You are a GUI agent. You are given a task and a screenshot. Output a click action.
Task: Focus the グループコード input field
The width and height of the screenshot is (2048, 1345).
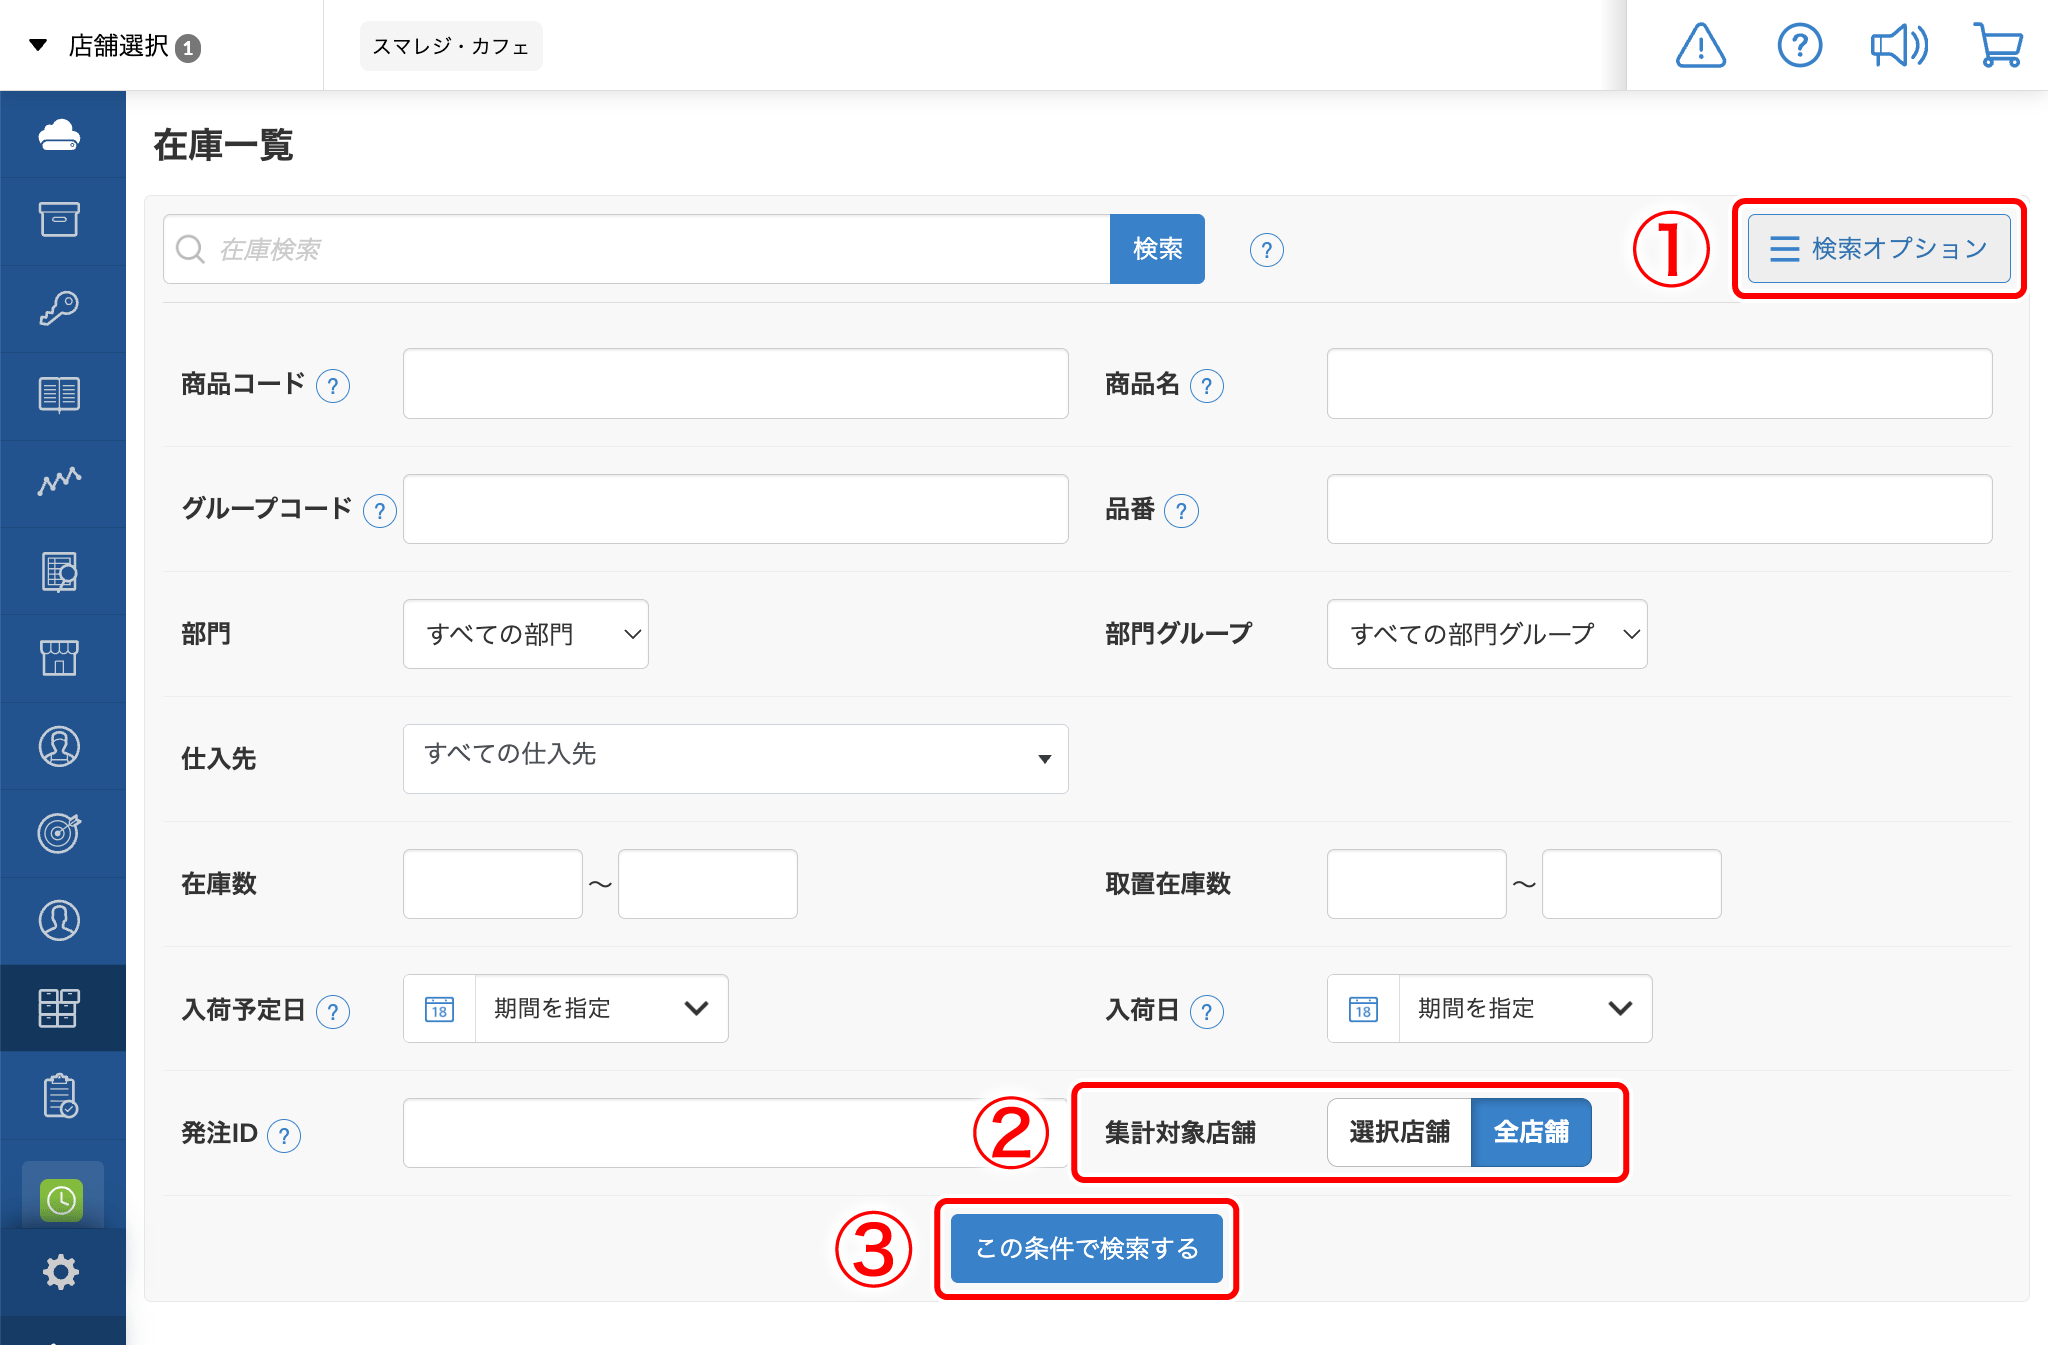[736, 509]
